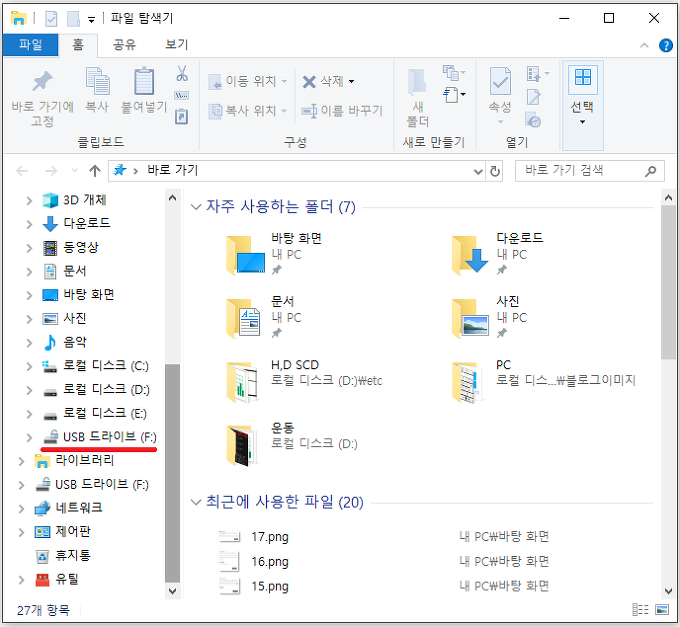Click the Back navigation arrow

point(22,171)
